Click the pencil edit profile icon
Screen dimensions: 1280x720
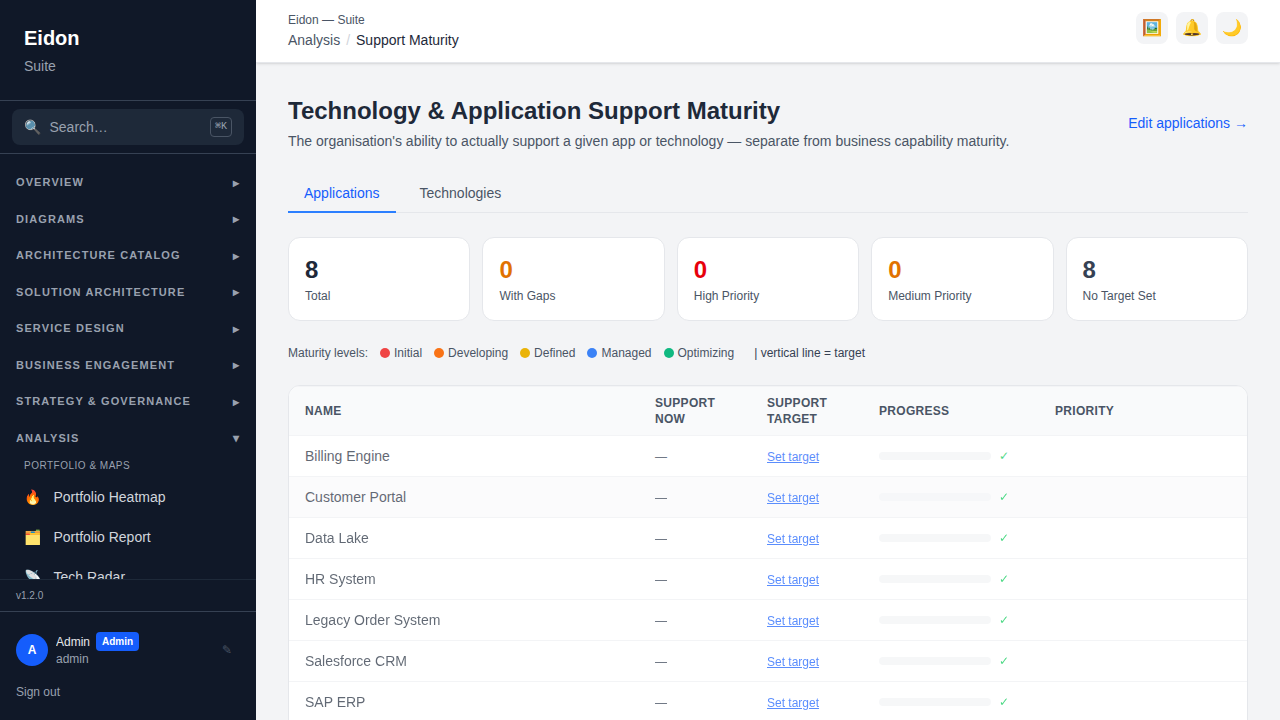click(227, 650)
